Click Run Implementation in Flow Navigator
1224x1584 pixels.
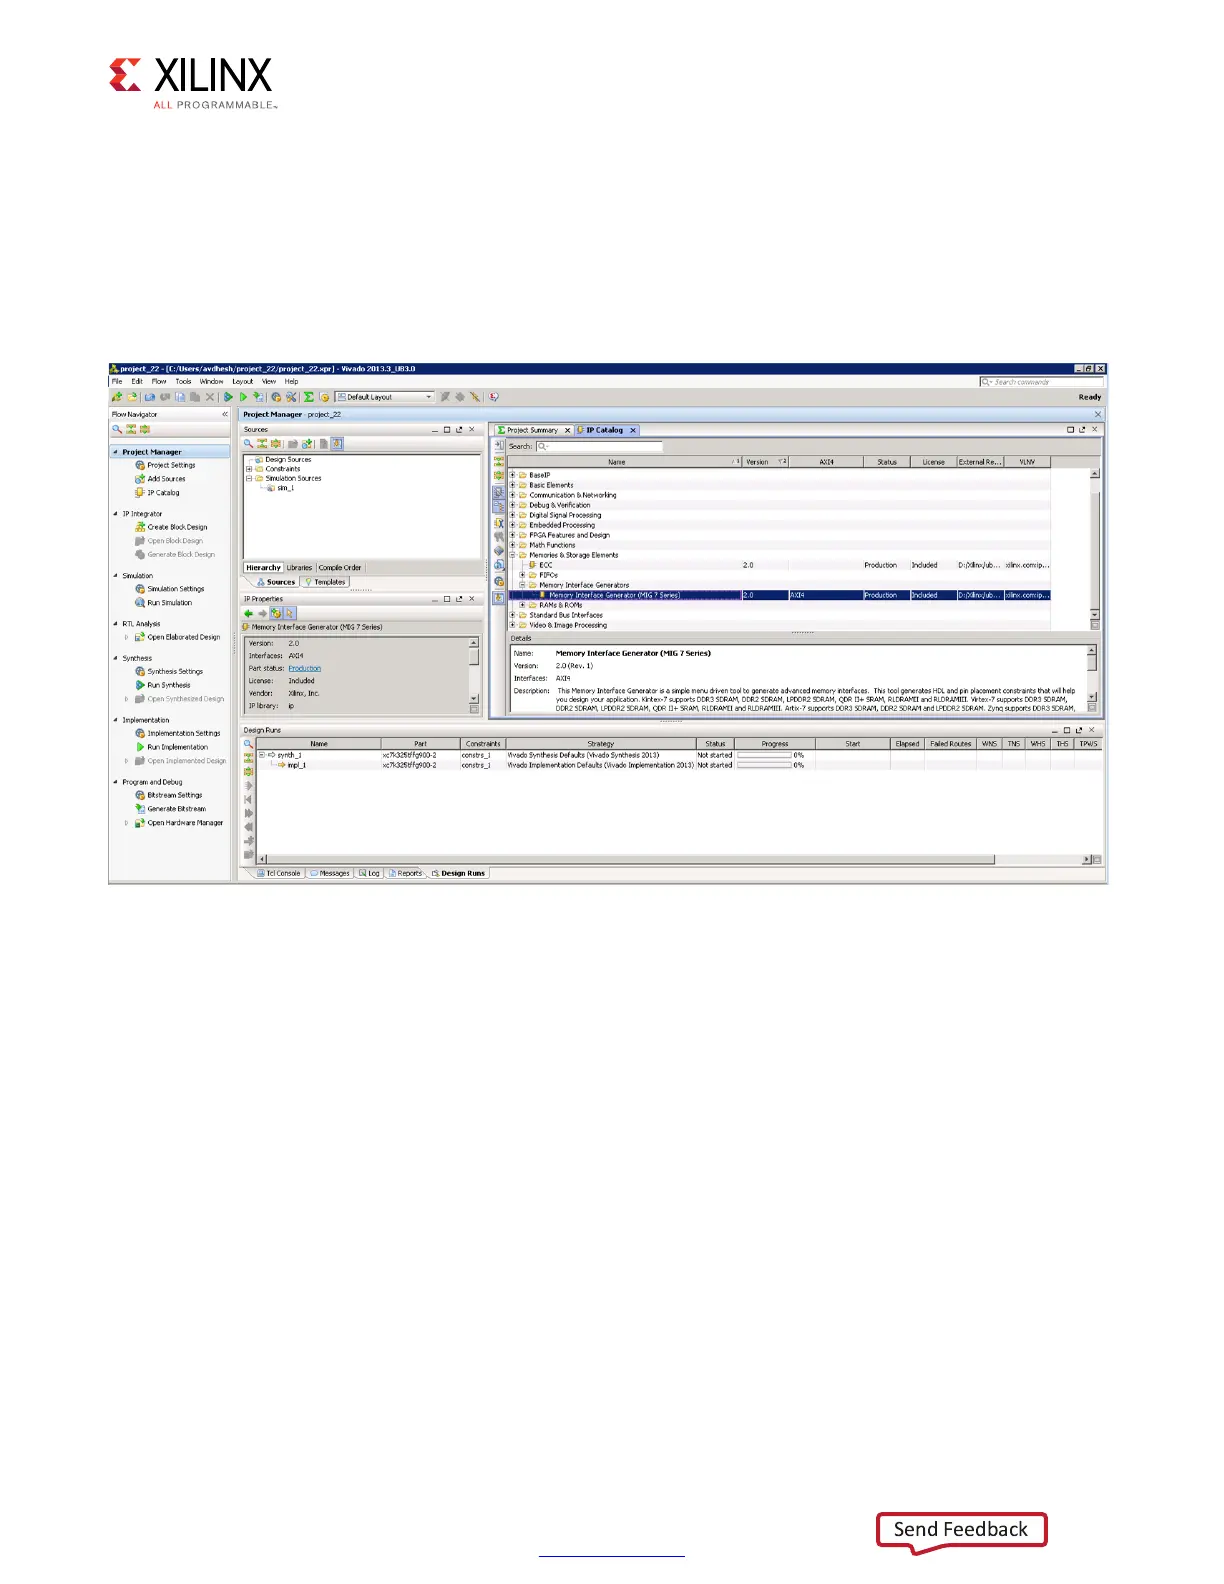(171, 747)
